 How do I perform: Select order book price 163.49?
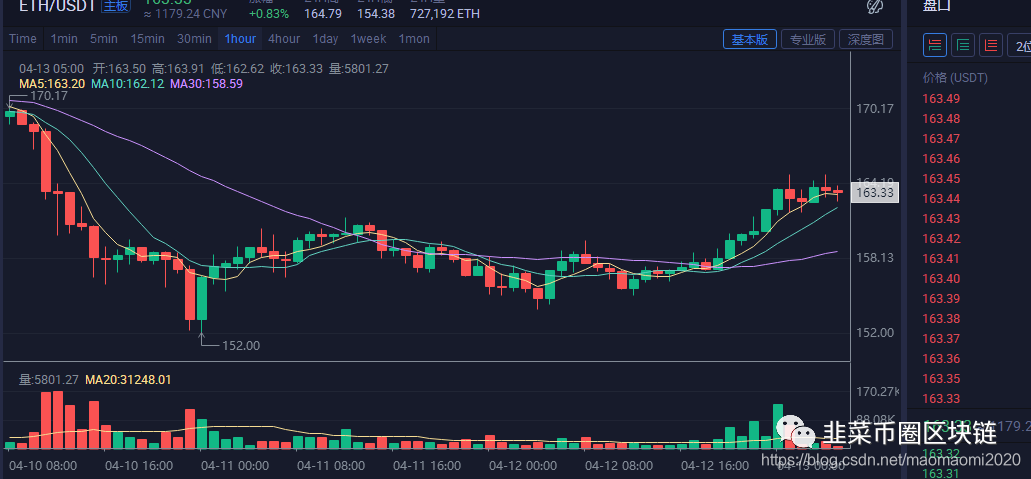[x=941, y=99]
